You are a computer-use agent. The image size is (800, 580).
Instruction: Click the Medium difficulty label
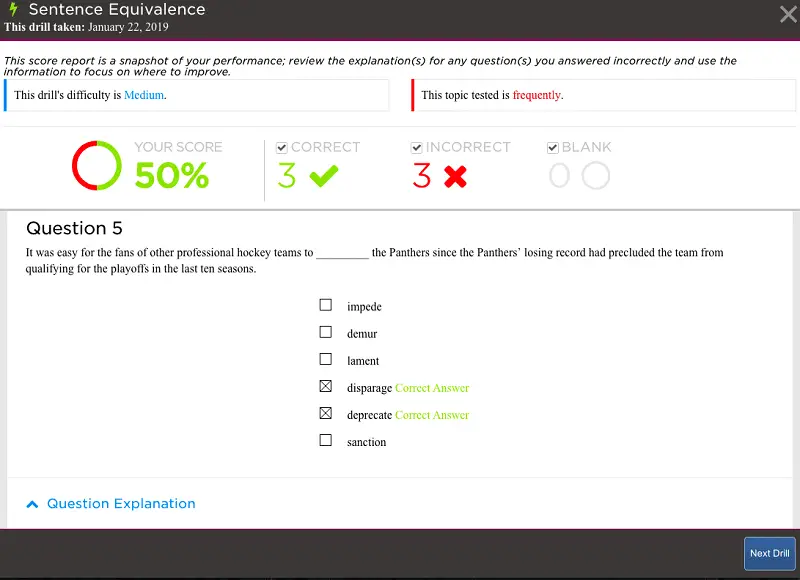pos(143,96)
